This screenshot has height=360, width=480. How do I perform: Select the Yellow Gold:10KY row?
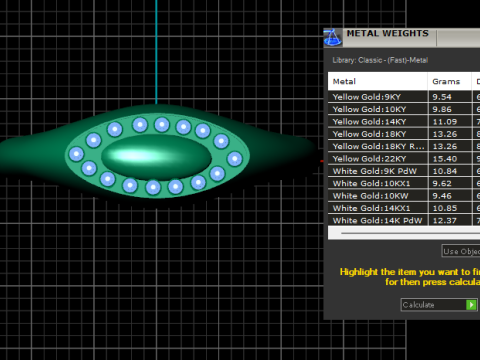click(x=404, y=109)
